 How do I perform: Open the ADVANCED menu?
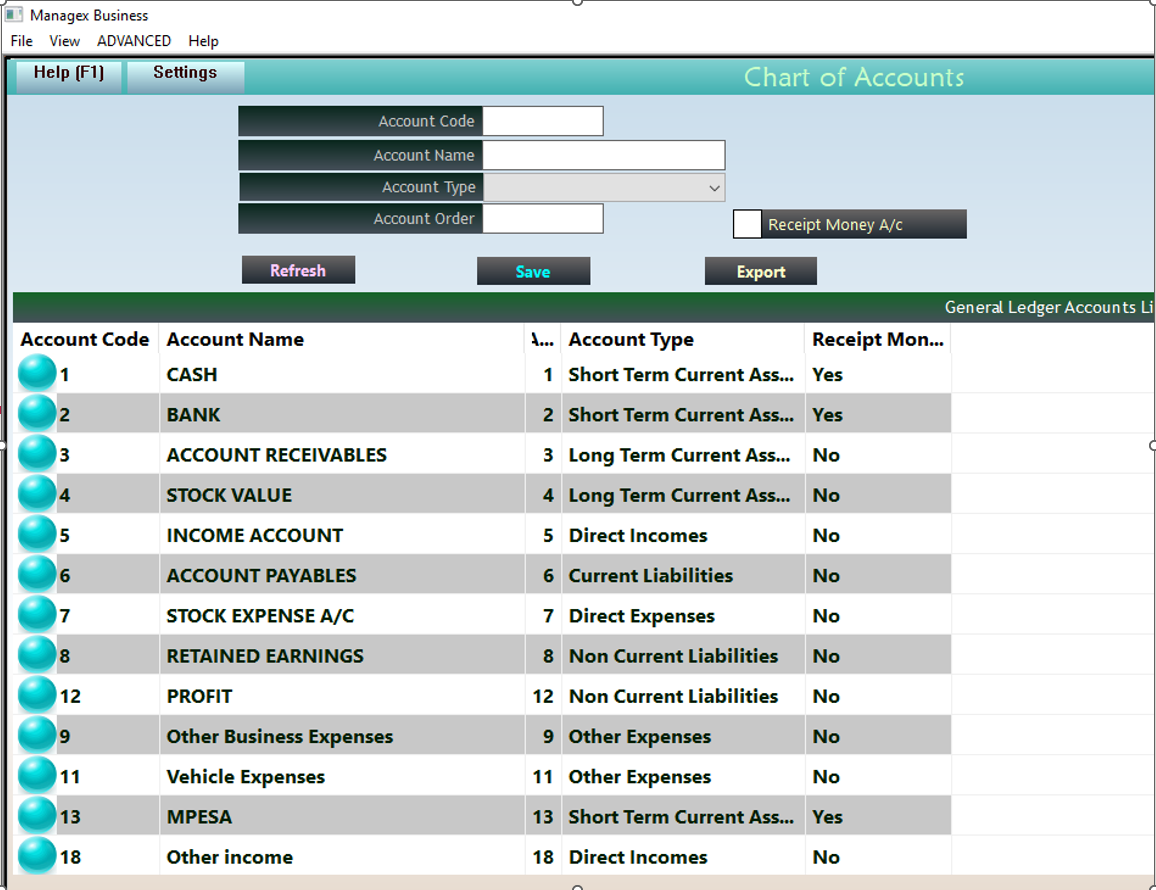pos(134,41)
